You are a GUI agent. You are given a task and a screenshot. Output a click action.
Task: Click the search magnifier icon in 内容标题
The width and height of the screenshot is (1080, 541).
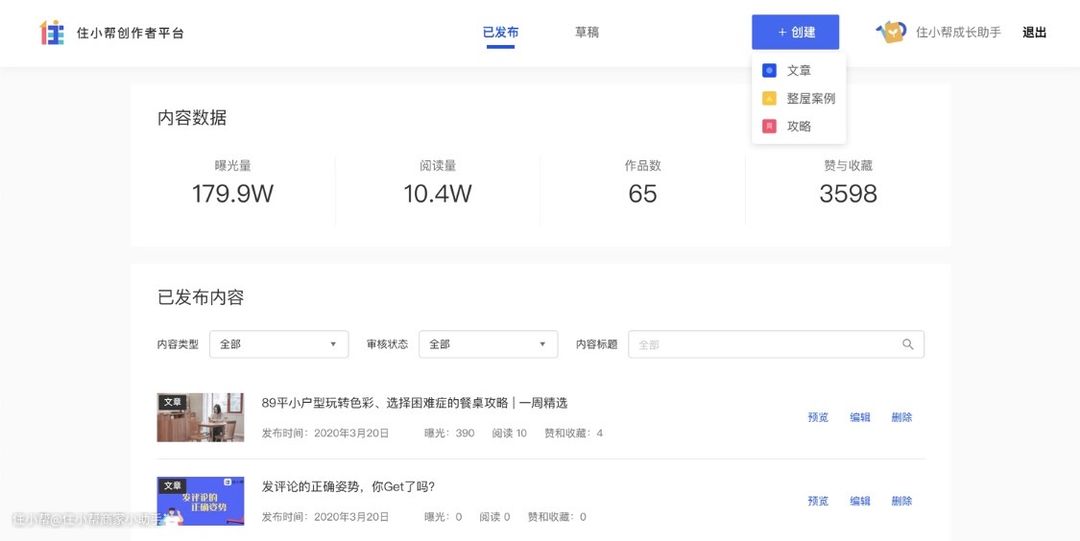pos(908,344)
